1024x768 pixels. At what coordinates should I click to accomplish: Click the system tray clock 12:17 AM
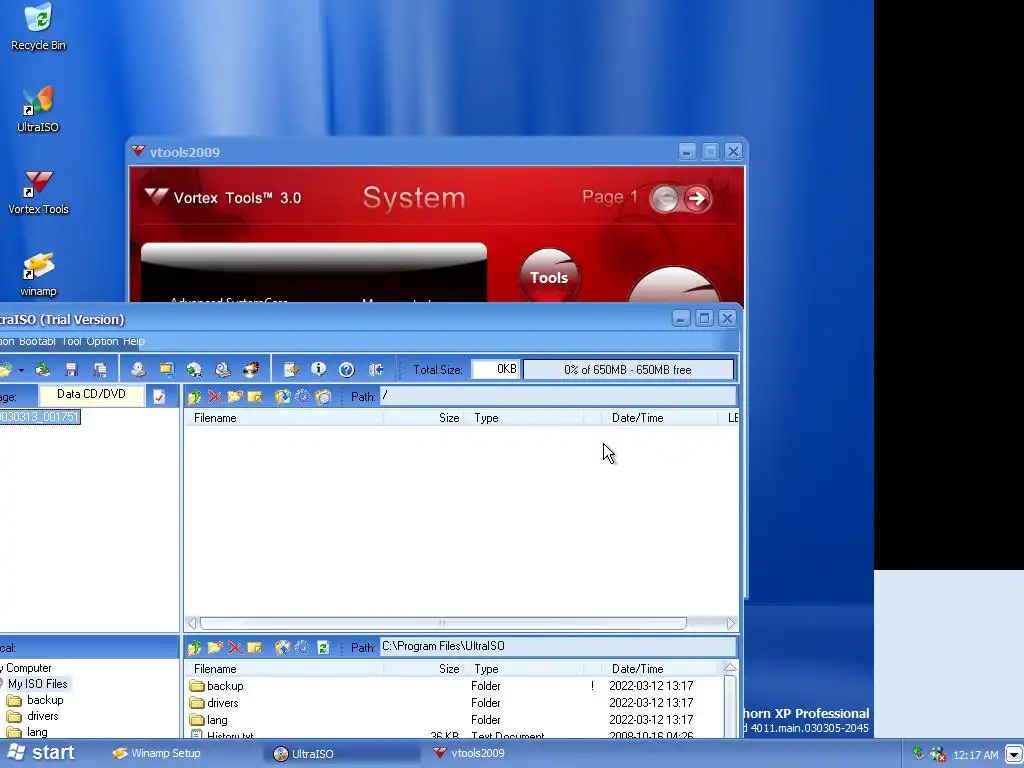(976, 755)
